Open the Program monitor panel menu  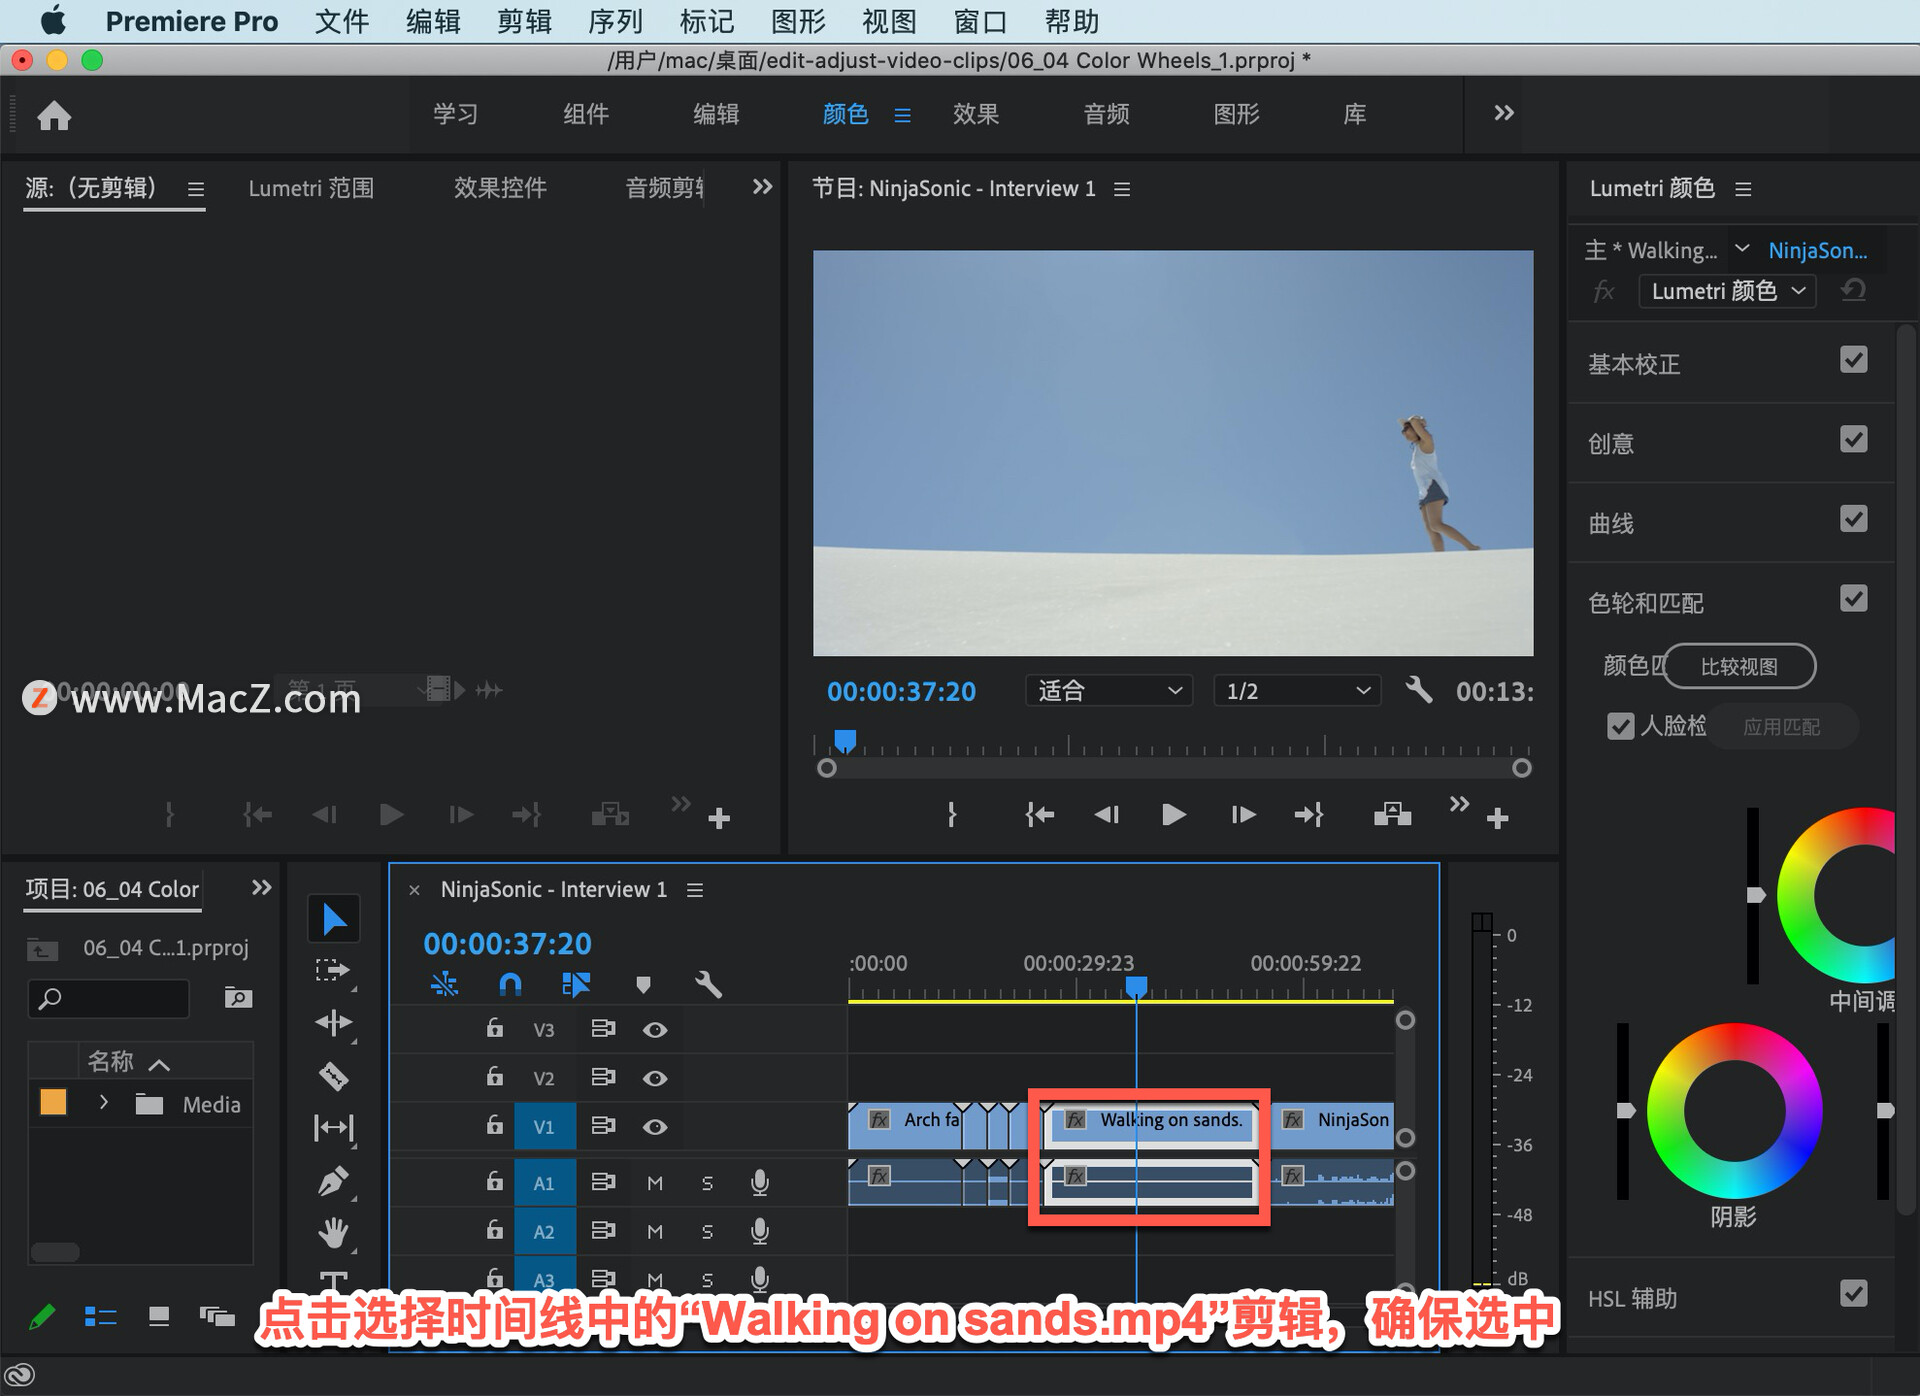(x=1122, y=189)
